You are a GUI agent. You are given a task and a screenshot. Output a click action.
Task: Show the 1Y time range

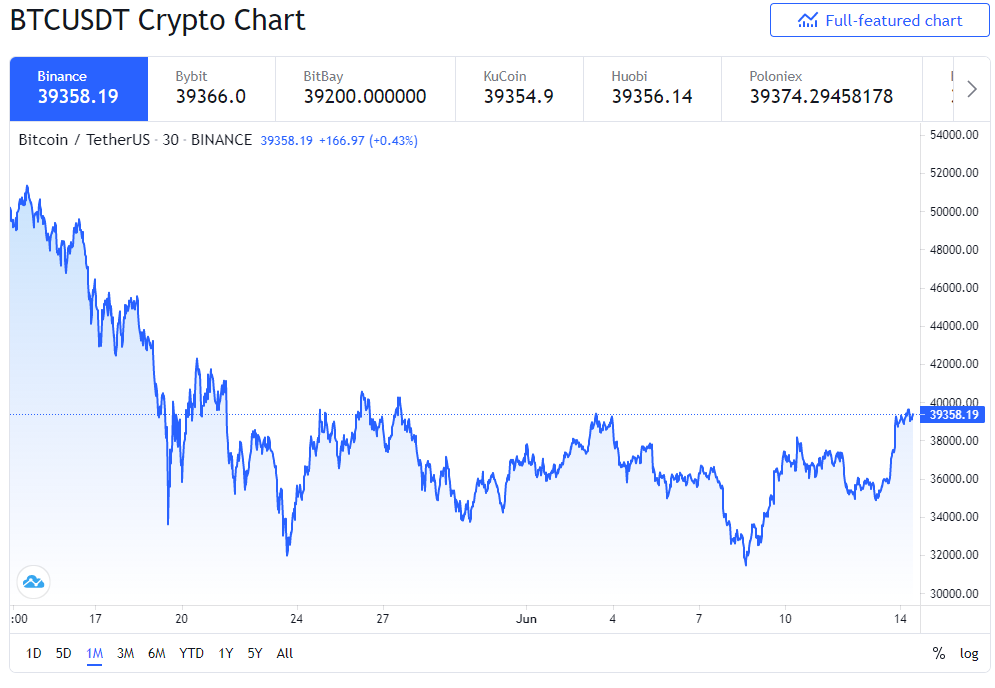pyautogui.click(x=225, y=653)
